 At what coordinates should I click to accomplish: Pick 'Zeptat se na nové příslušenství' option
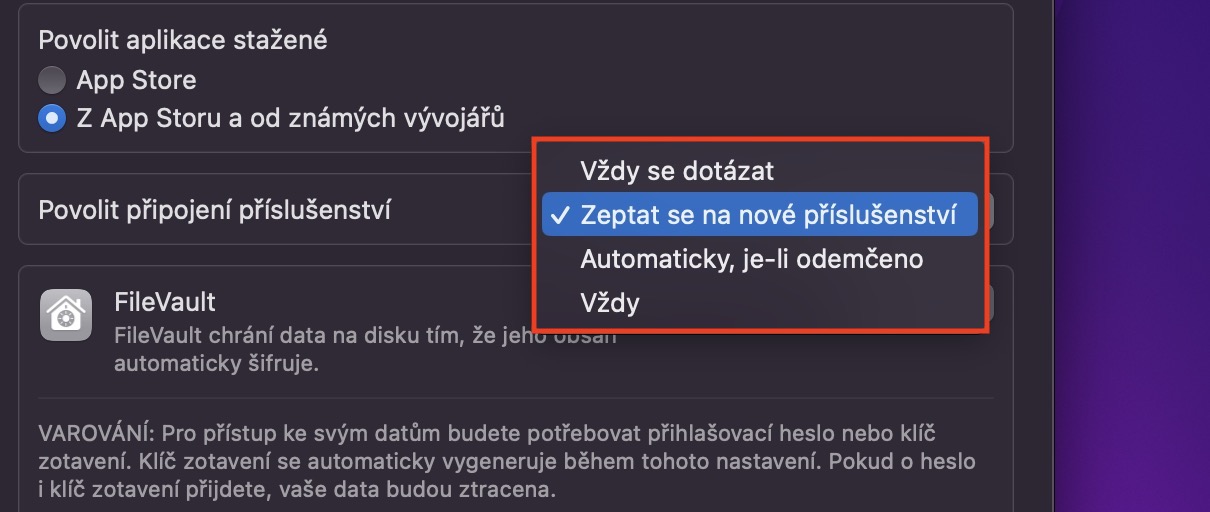(x=766, y=214)
